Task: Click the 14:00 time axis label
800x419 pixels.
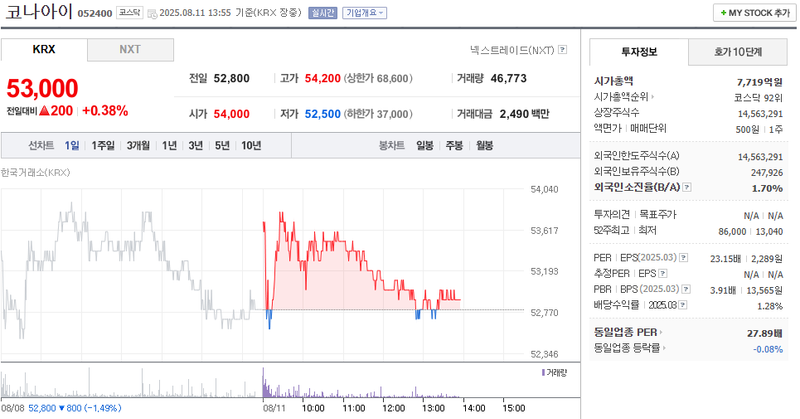Action: [473, 408]
